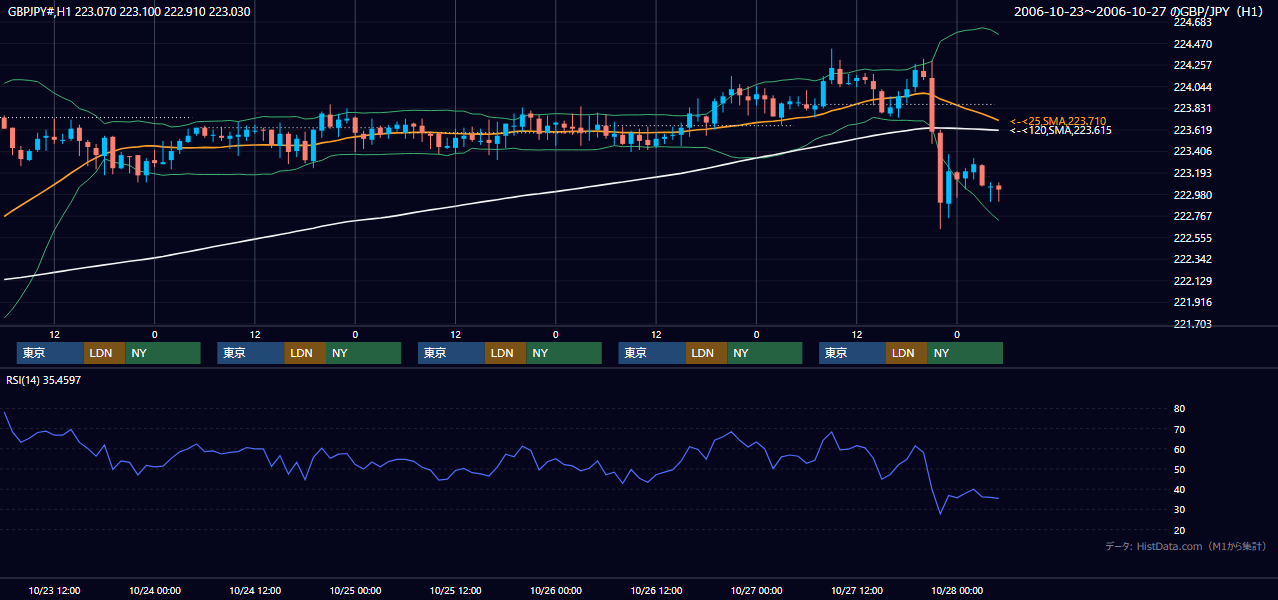Click the 221.703 price axis label
This screenshot has width=1278, height=600.
pyautogui.click(x=1192, y=324)
